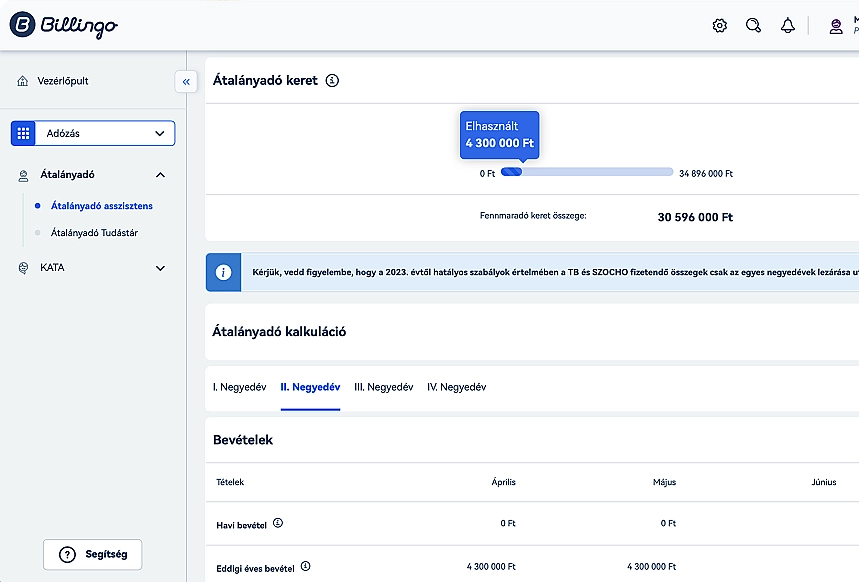This screenshot has height=582, width=859.
Task: Expand the KATA menu section
Action: 160,268
